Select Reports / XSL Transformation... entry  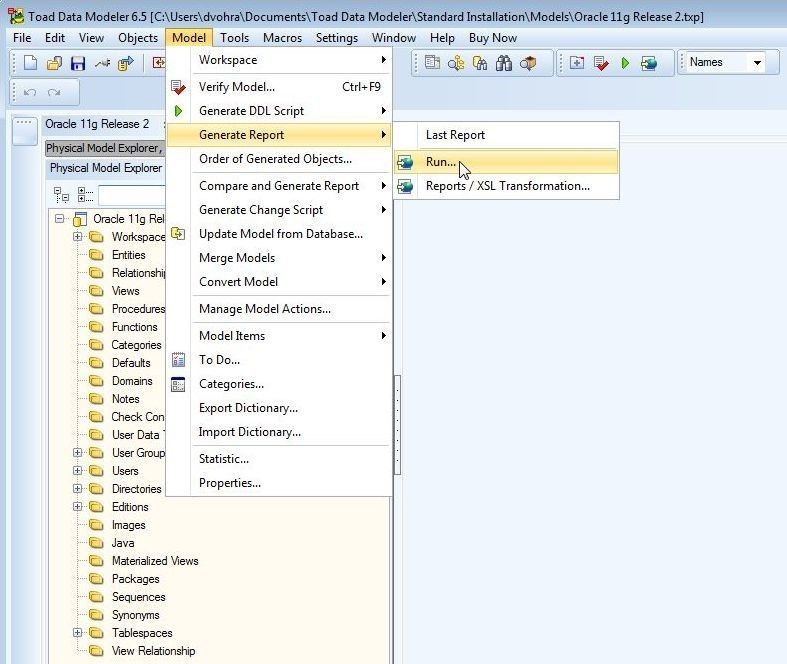point(506,186)
